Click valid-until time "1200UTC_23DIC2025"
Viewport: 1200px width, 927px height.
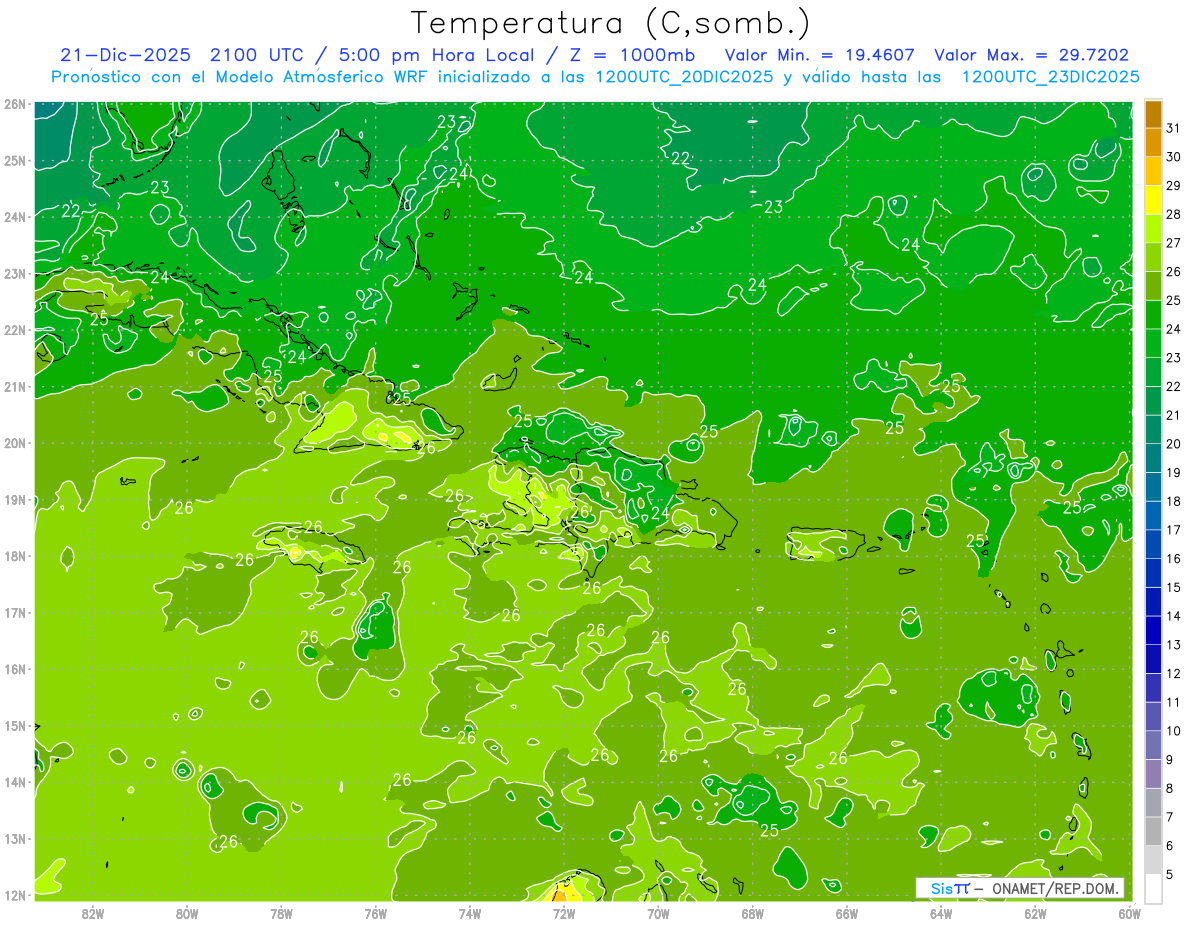pos(1050,77)
